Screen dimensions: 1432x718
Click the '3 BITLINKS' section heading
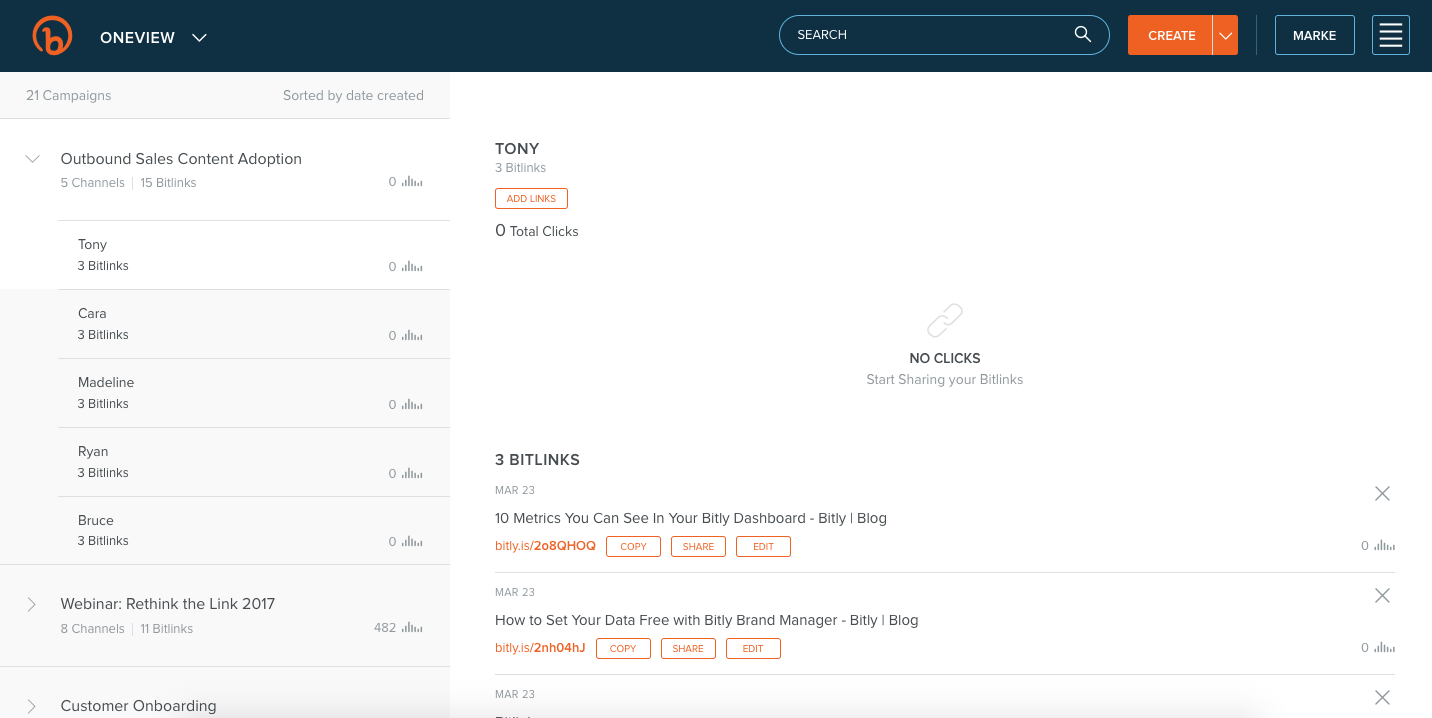(x=538, y=460)
